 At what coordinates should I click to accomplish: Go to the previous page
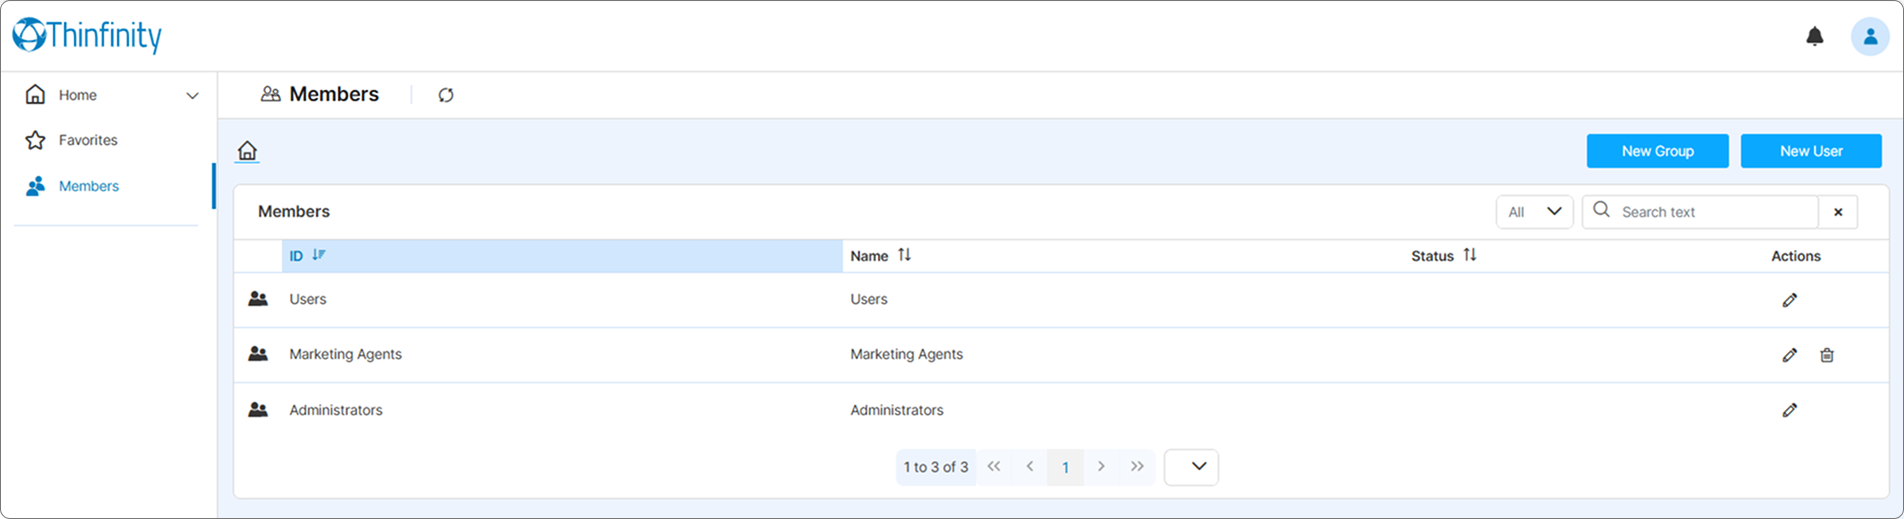(x=1030, y=467)
